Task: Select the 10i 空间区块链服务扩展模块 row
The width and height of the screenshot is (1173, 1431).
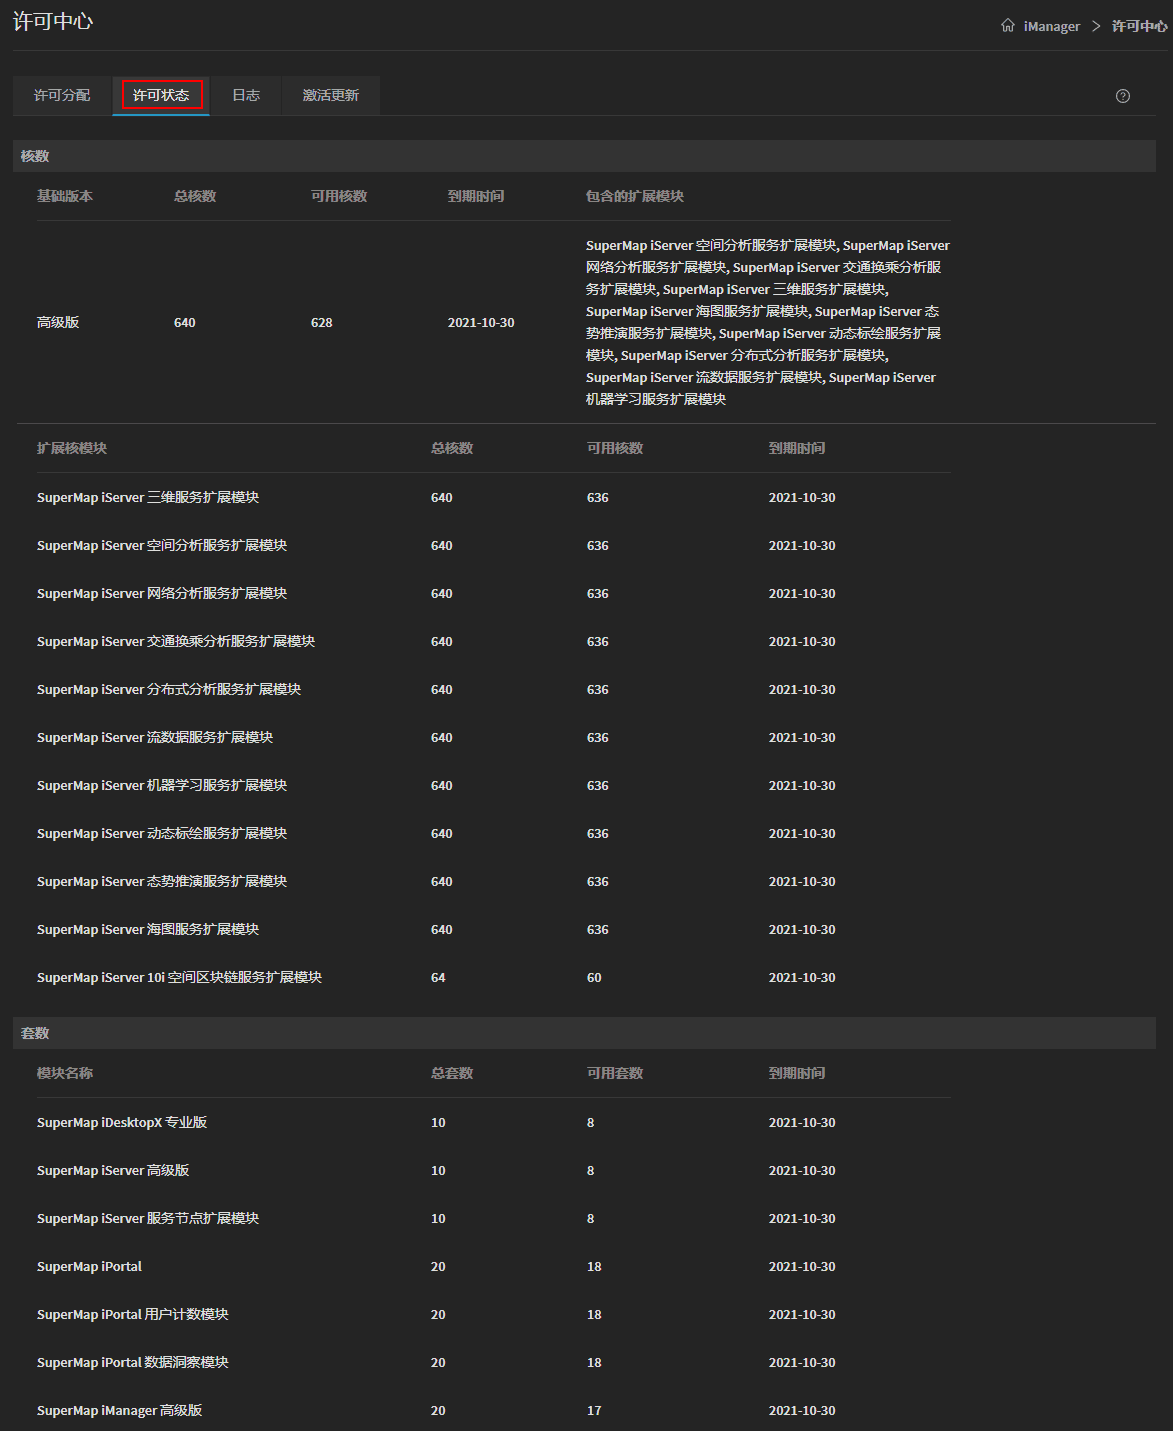Action: click(x=179, y=977)
